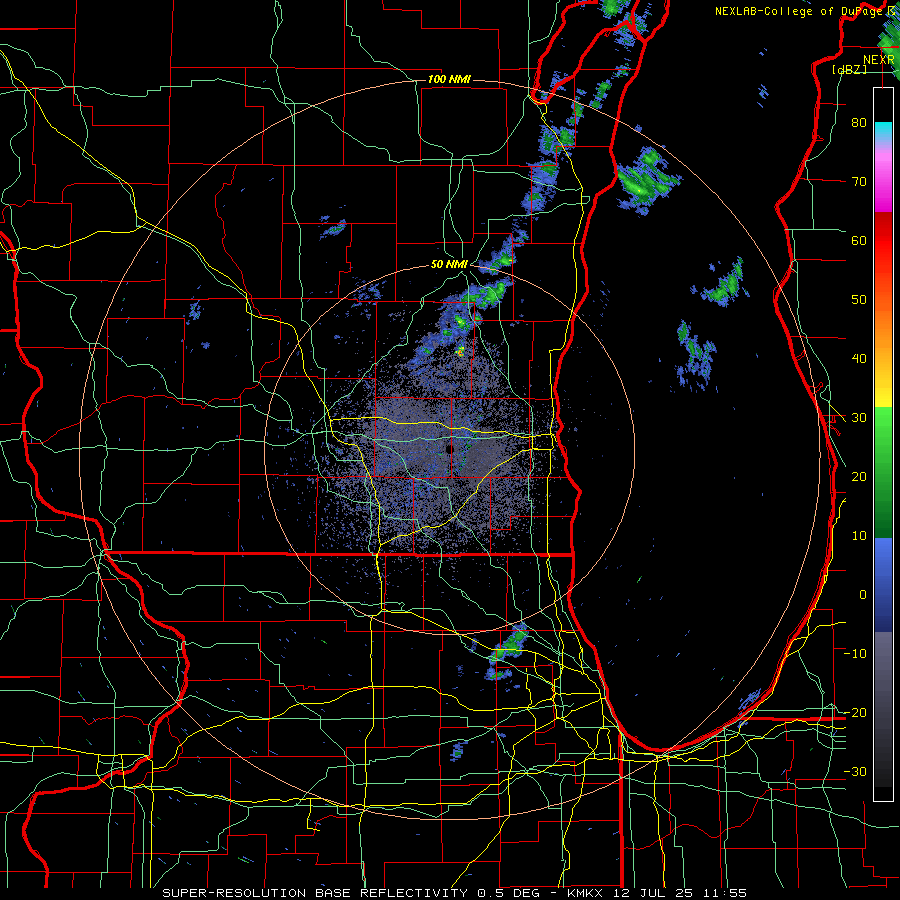Viewport: 900px width, 900px height.
Task: Click the -10 value on the dBZ scale
Action: click(855, 654)
